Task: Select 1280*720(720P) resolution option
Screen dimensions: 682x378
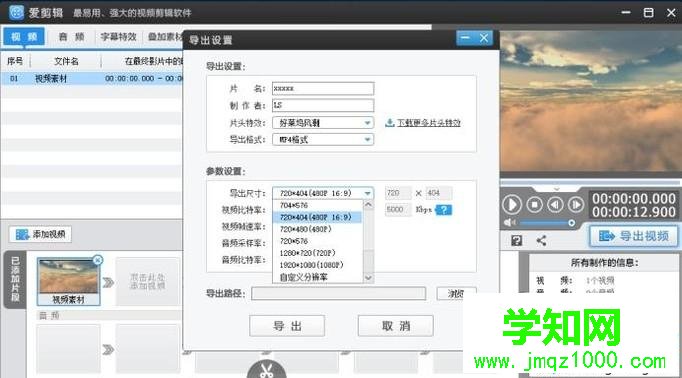Action: tap(318, 253)
